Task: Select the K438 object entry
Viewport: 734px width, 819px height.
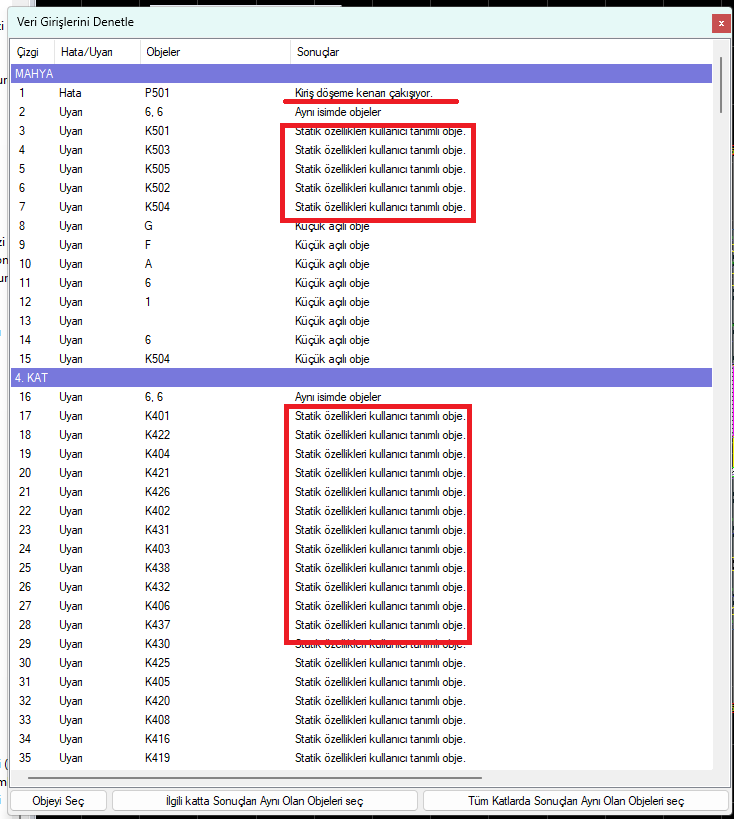Action: [157, 568]
